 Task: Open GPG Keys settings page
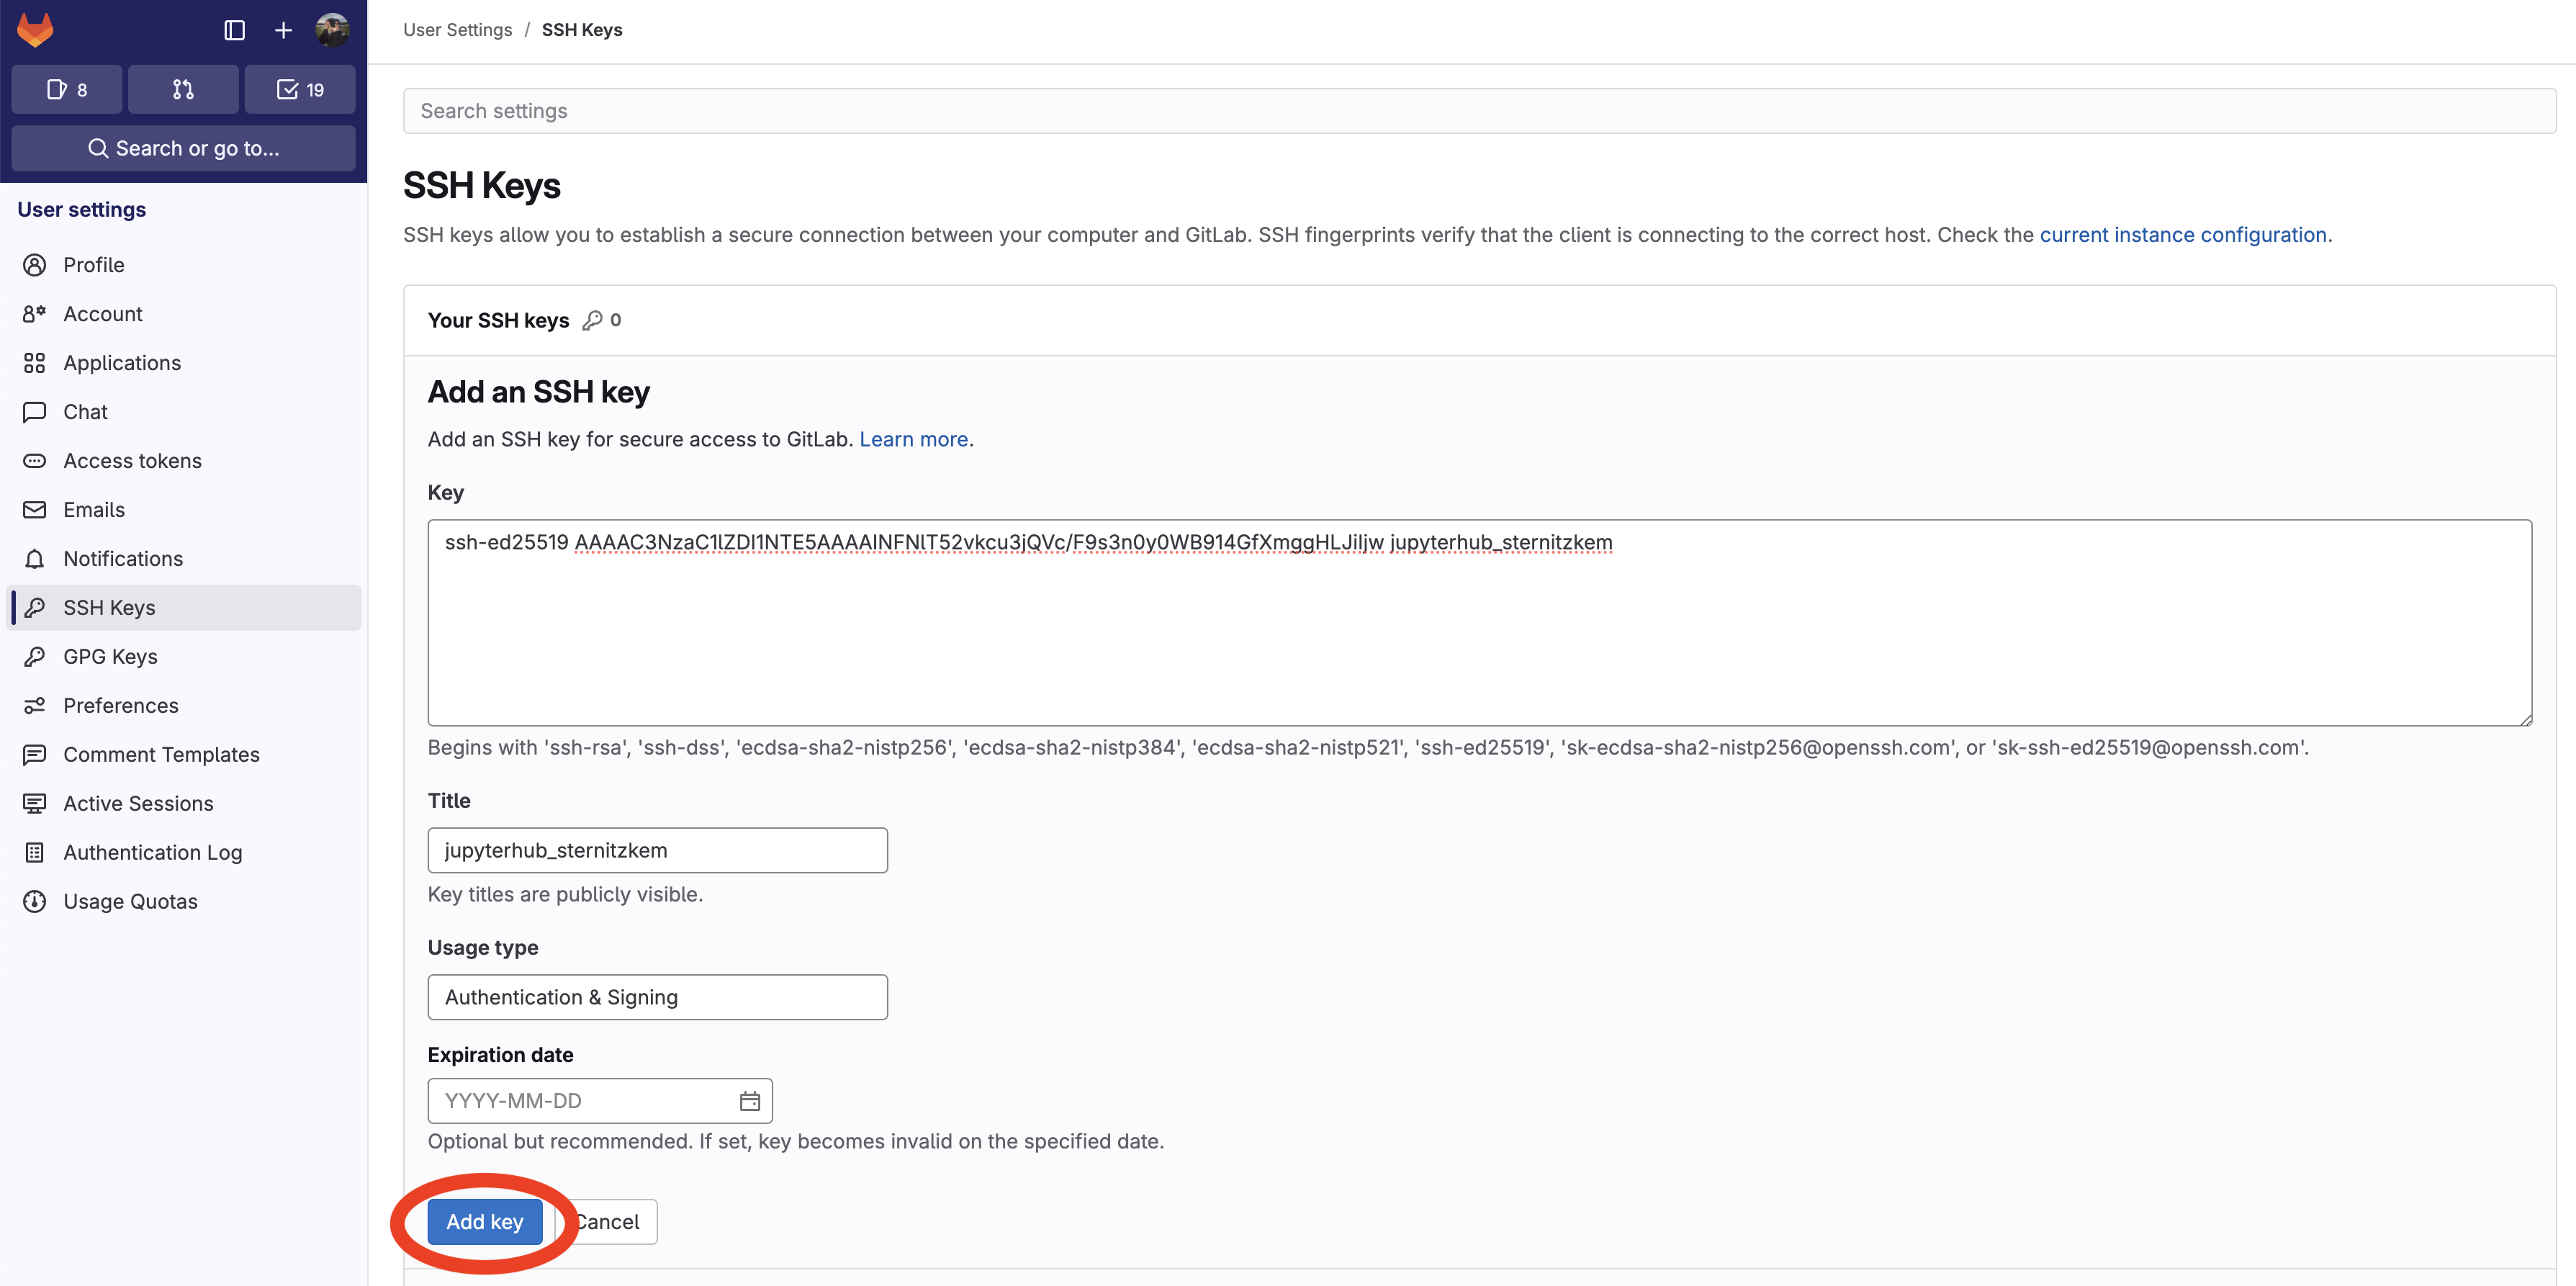point(110,657)
